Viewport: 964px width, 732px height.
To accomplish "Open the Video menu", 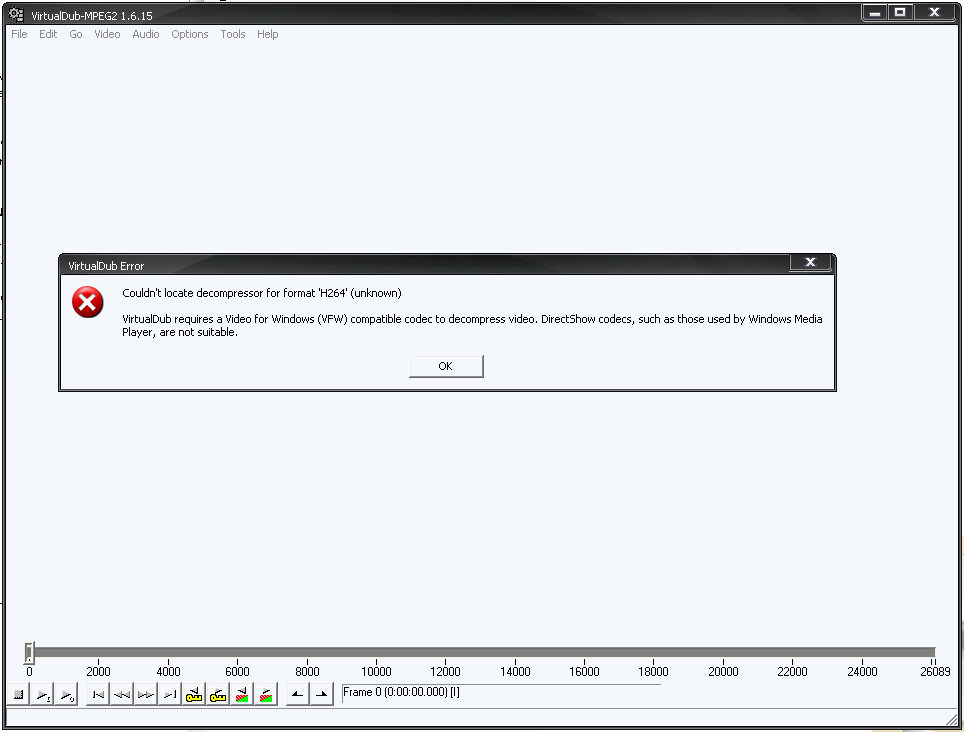I will pyautogui.click(x=107, y=34).
